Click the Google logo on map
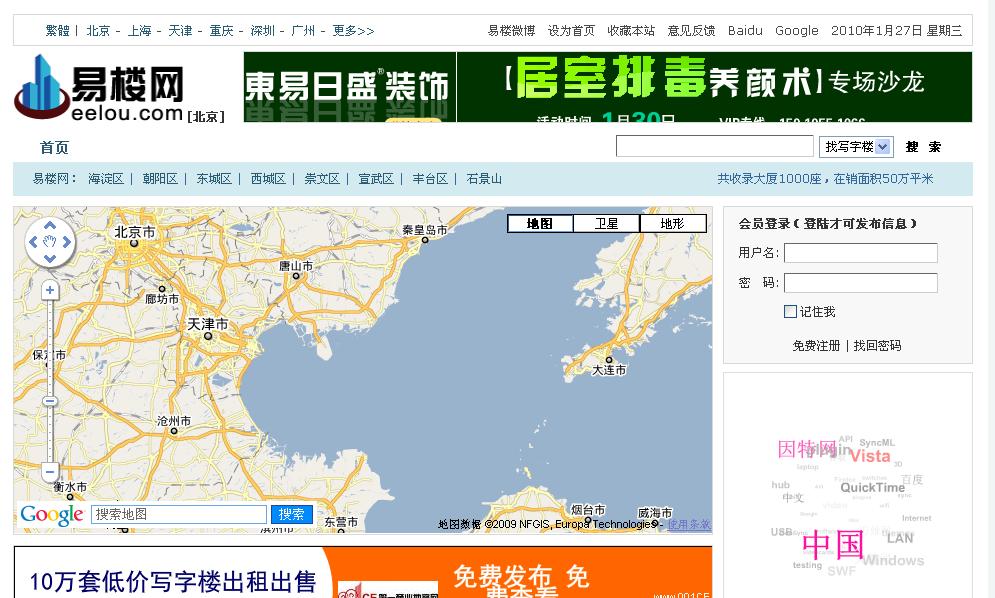 coord(51,515)
